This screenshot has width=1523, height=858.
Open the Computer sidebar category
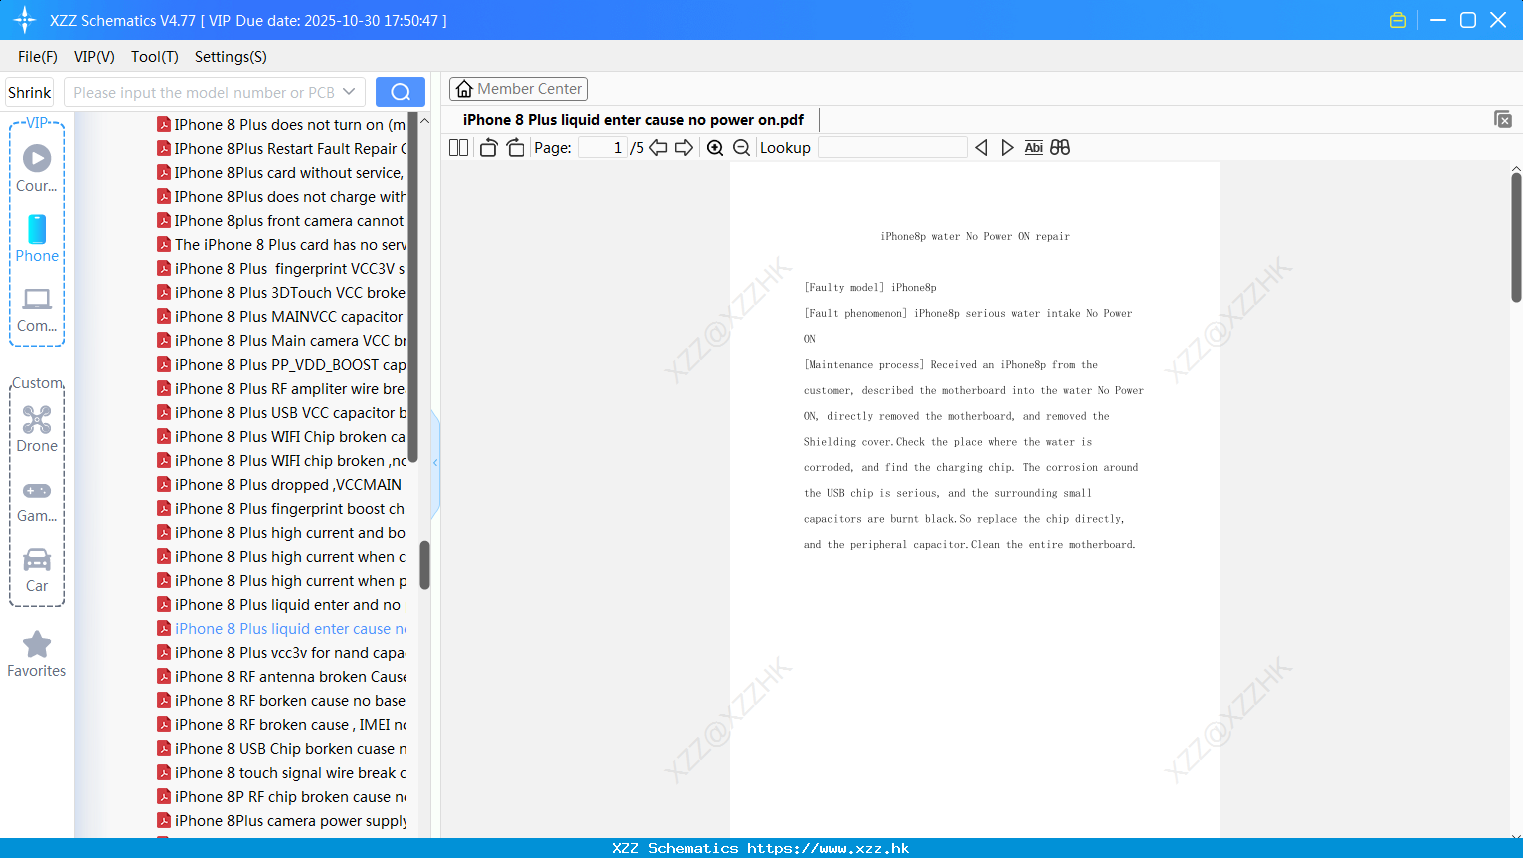tap(37, 309)
